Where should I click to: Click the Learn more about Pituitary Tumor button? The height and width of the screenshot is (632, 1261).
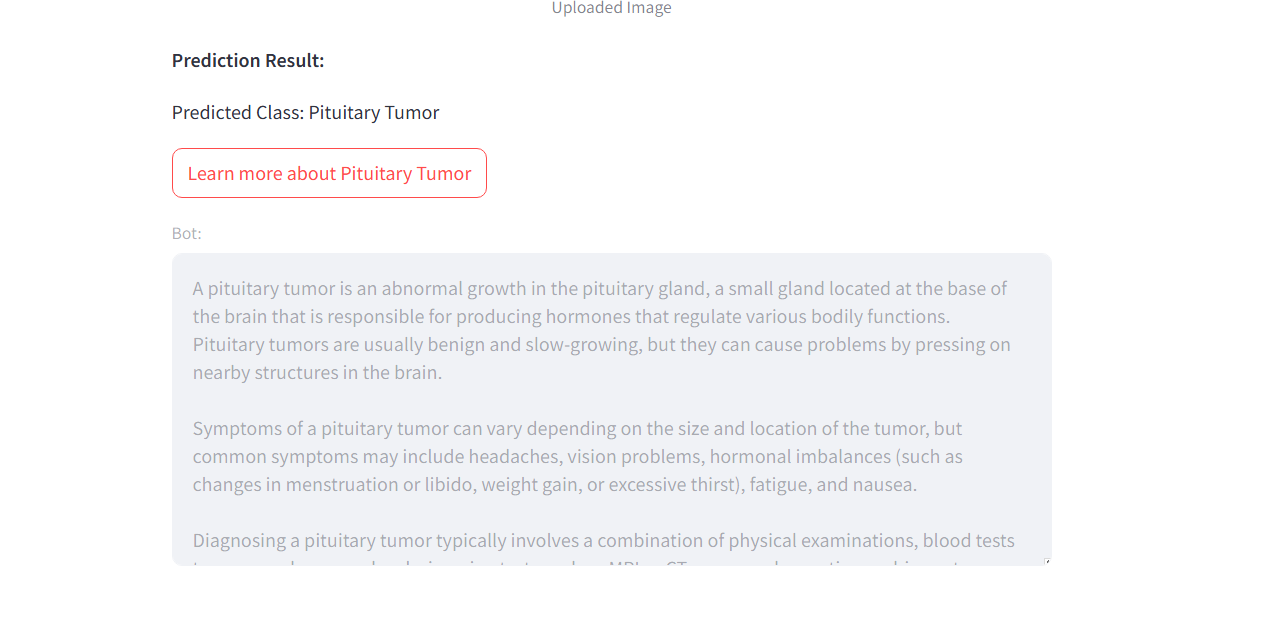click(x=329, y=173)
